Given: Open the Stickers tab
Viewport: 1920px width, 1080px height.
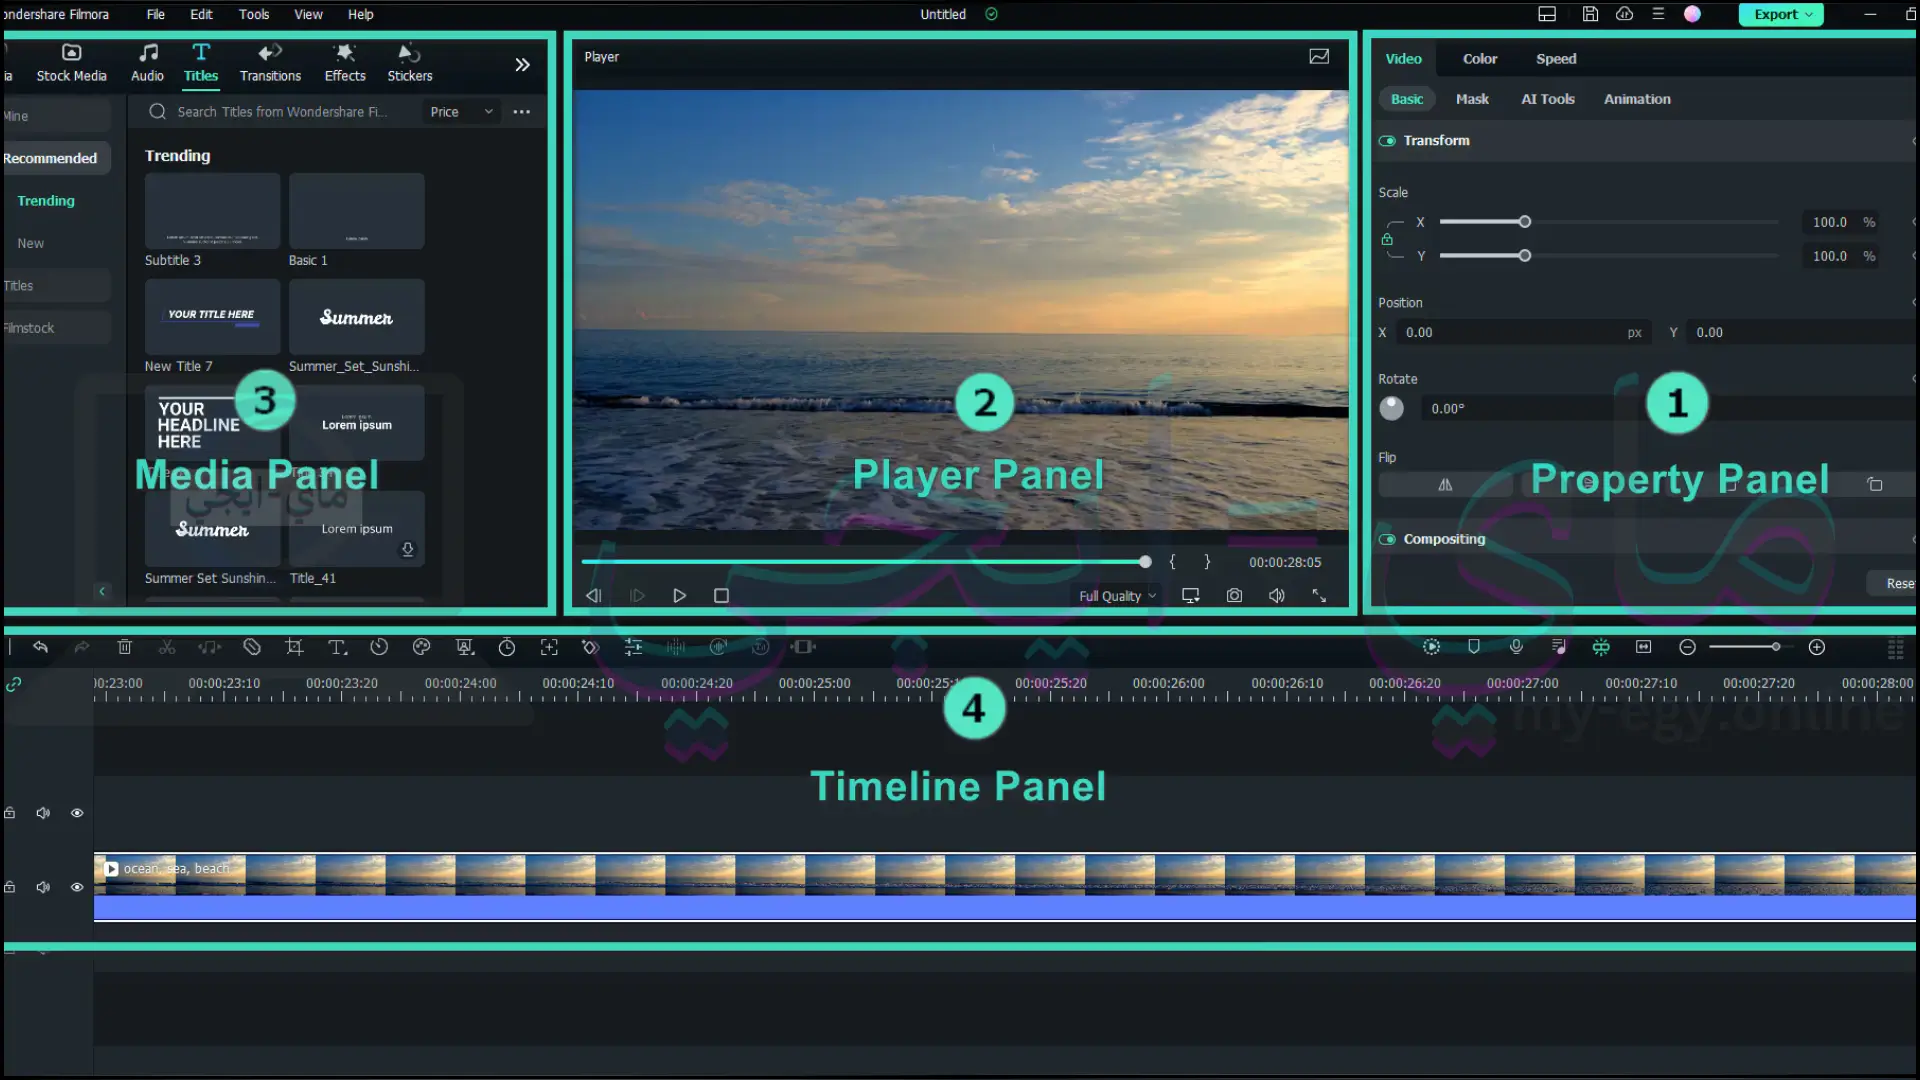Looking at the screenshot, I should [410, 63].
